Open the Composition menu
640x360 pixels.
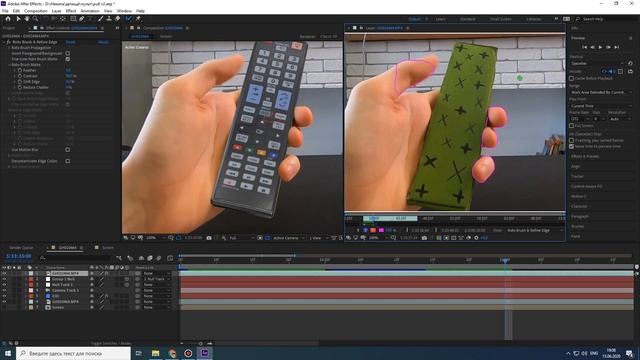pyautogui.click(x=36, y=11)
